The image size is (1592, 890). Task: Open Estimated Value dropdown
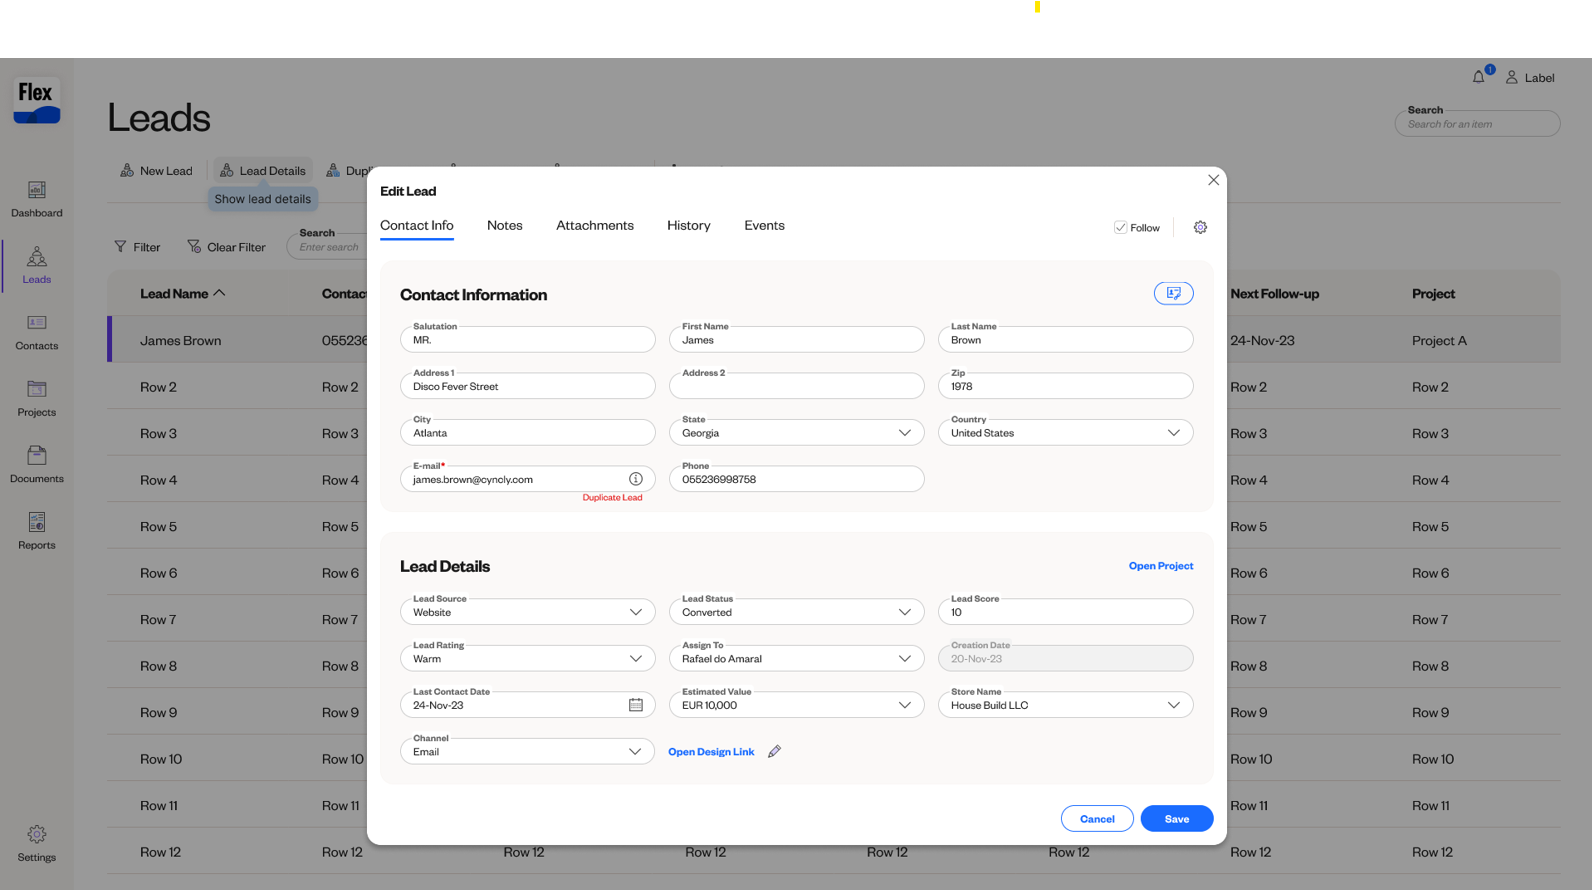coord(797,705)
